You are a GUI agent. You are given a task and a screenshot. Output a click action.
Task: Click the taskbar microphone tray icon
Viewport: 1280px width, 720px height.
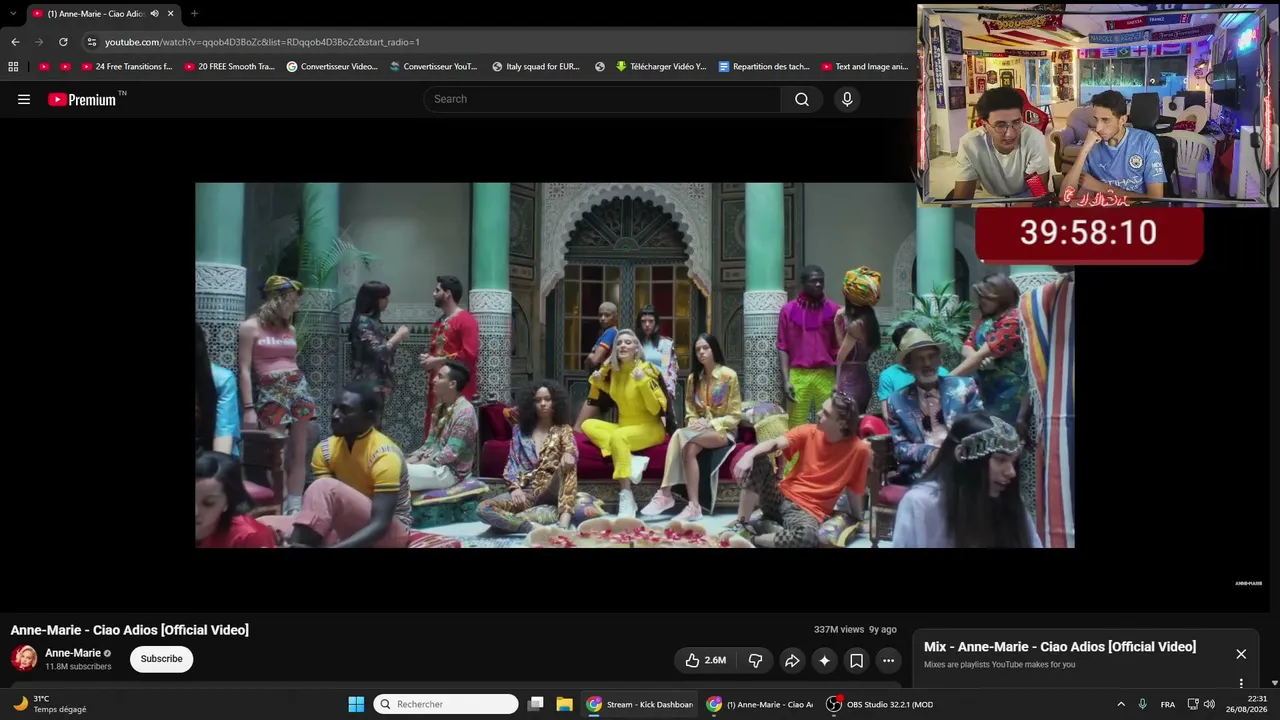pyautogui.click(x=1142, y=704)
